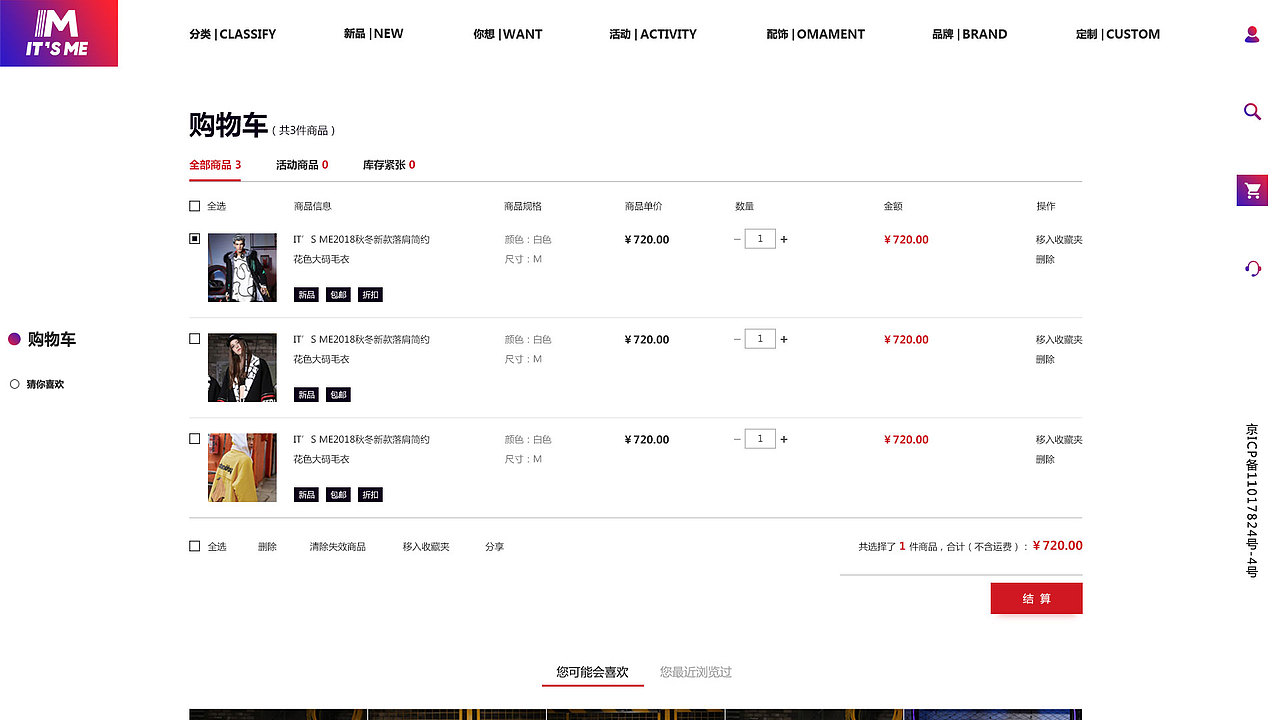Switch to 您最近浏览过 tab
Viewport: 1280px width, 720px height.
pos(695,672)
